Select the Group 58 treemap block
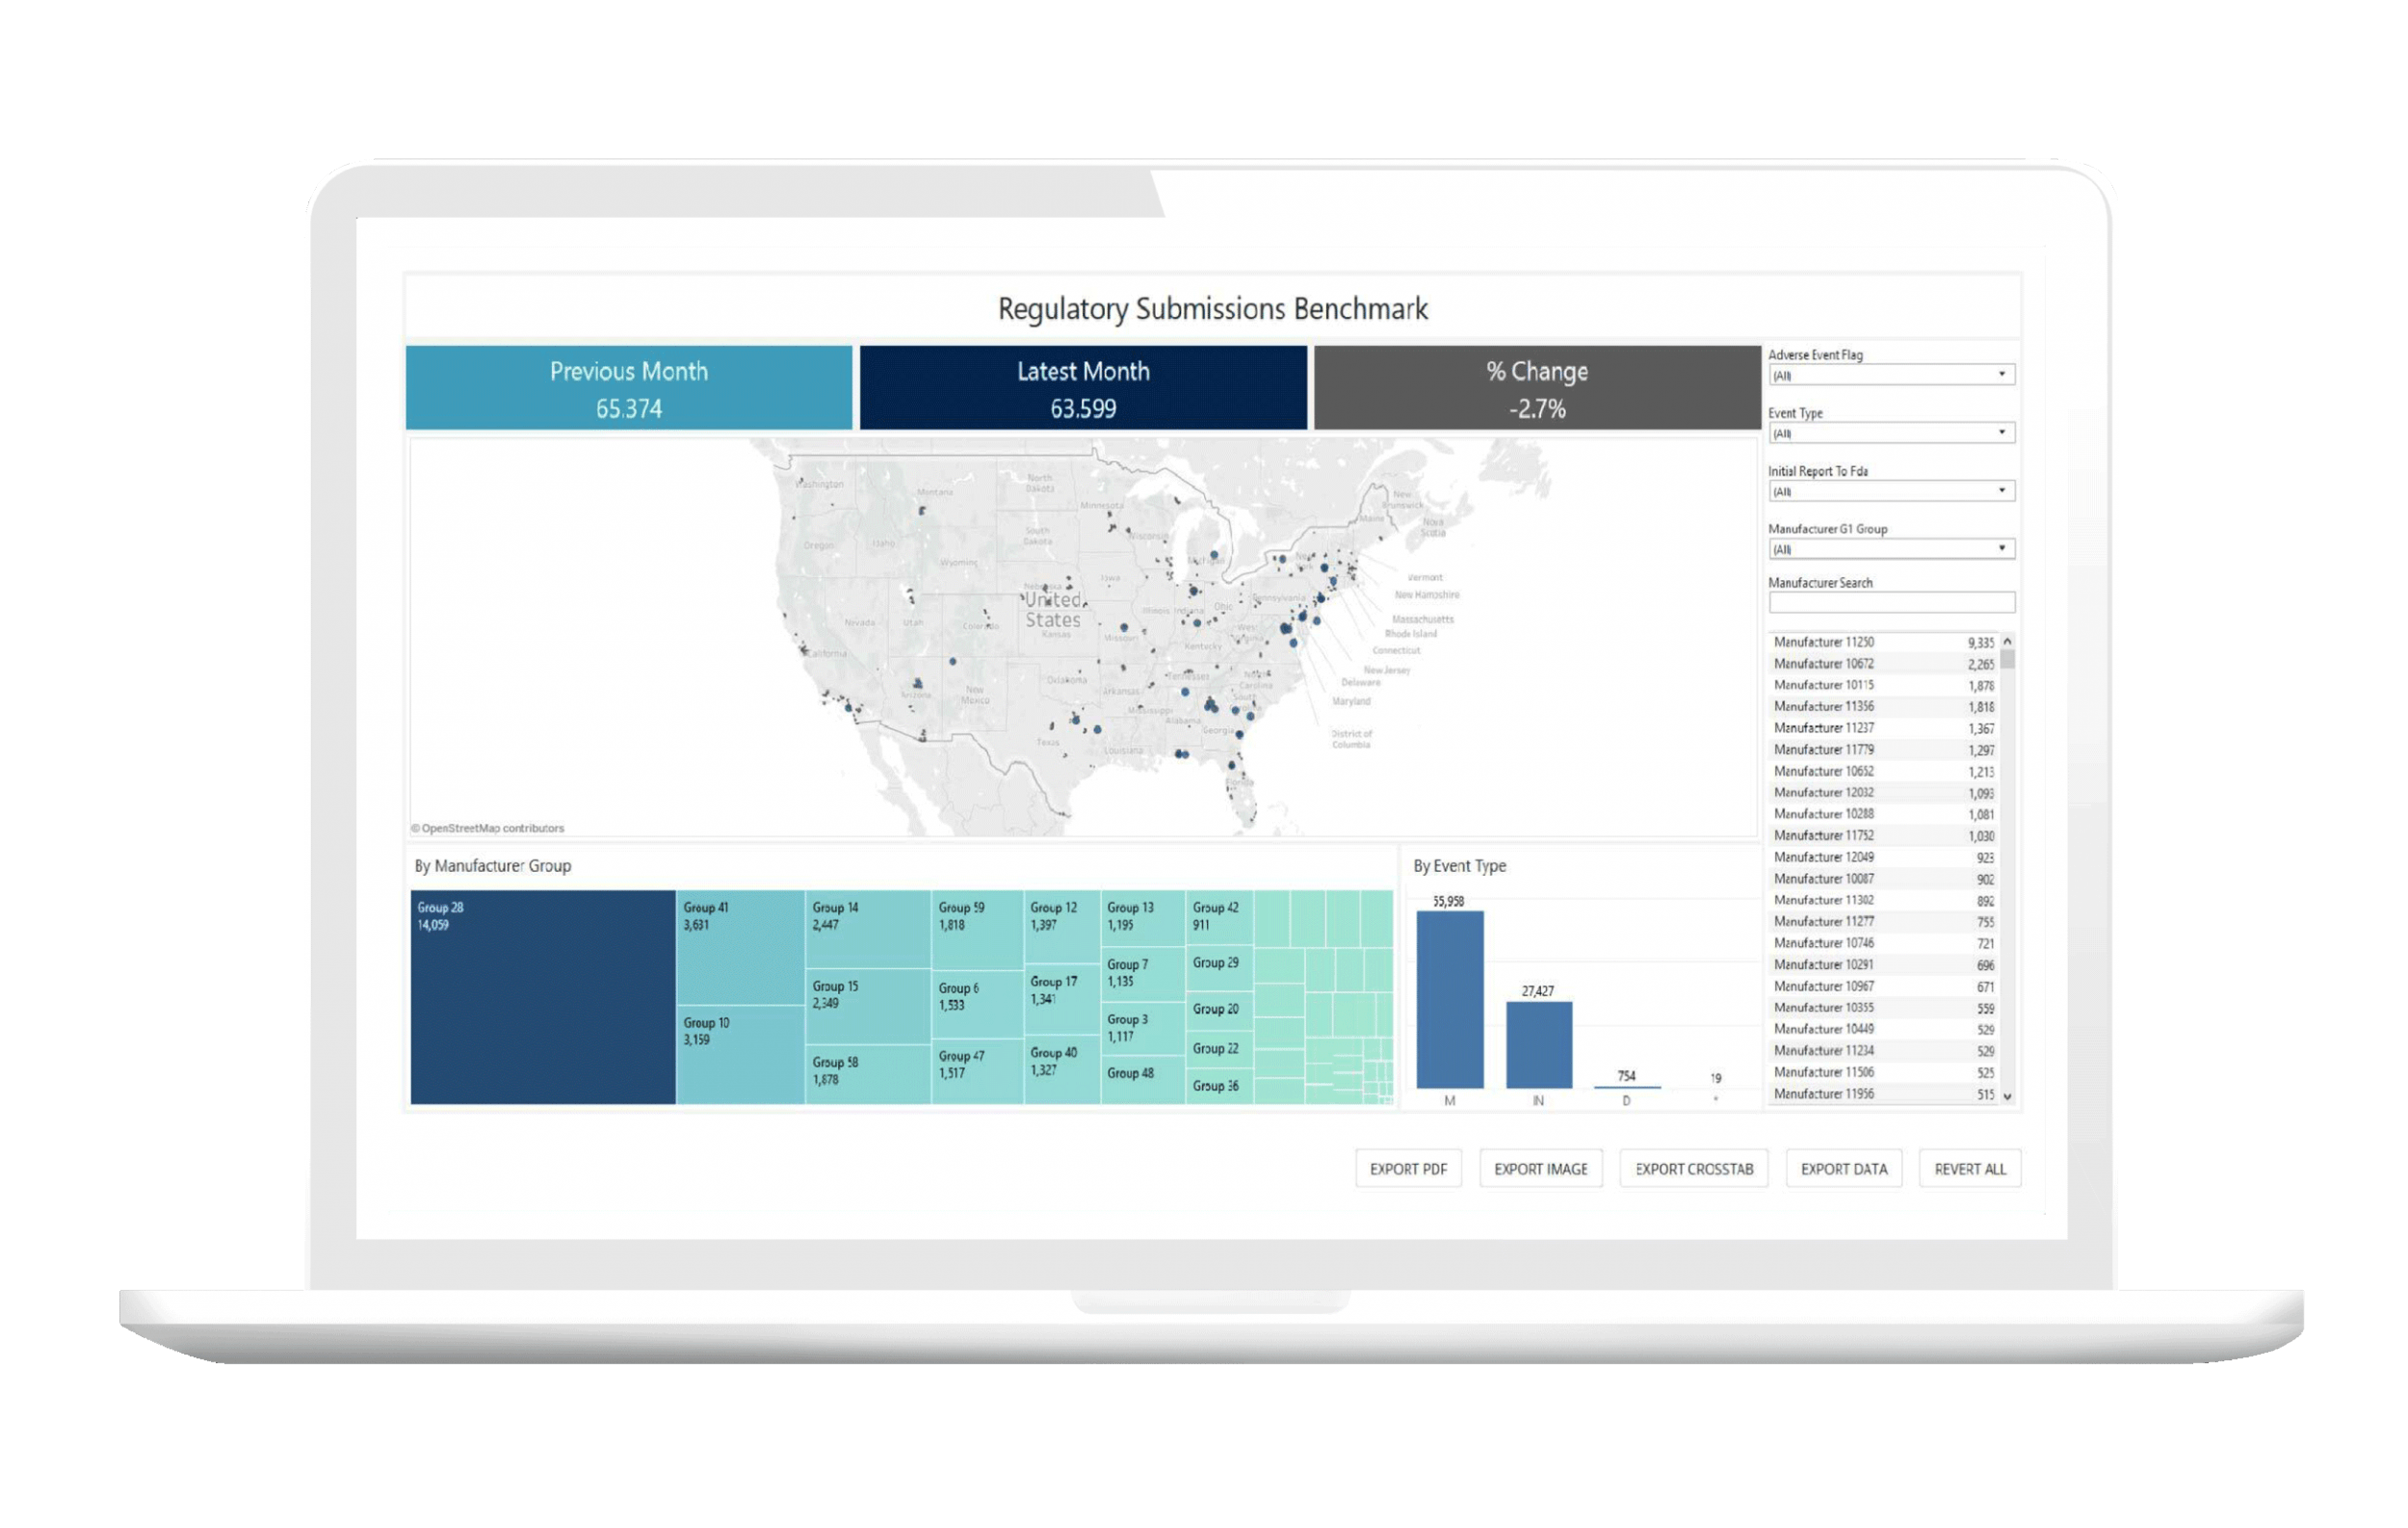This screenshot has height=1528, width=2408. click(x=868, y=1075)
